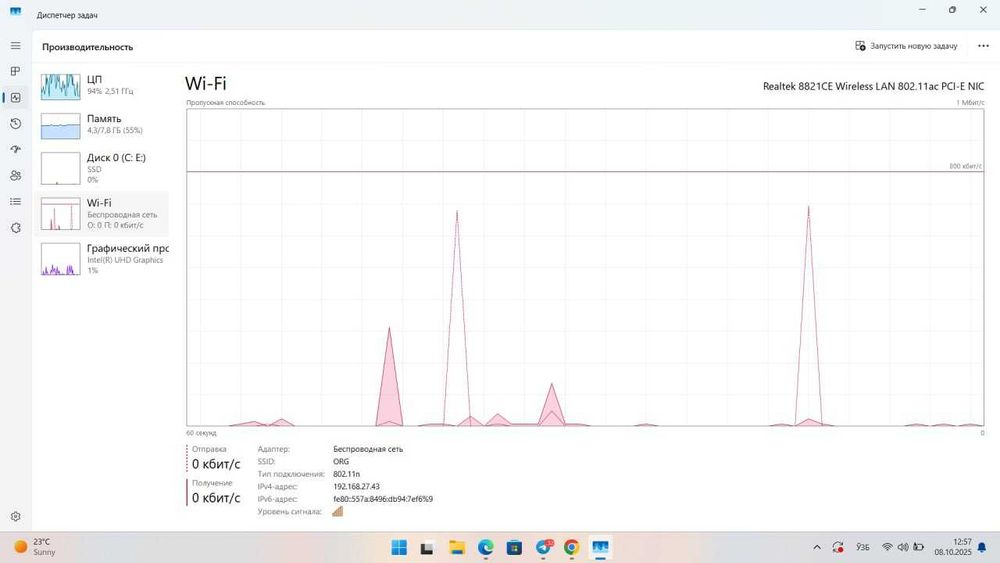The width and height of the screenshot is (1000, 563).
Task: Open Google Chrome from the taskbar
Action: pyautogui.click(x=571, y=548)
